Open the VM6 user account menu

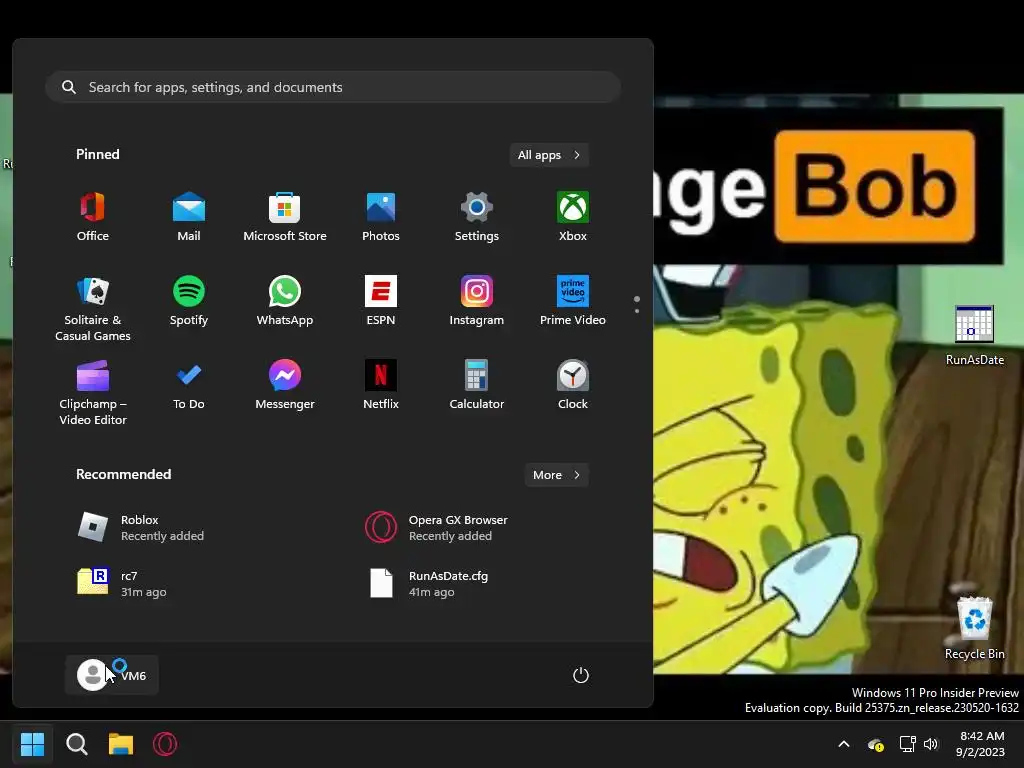(112, 675)
